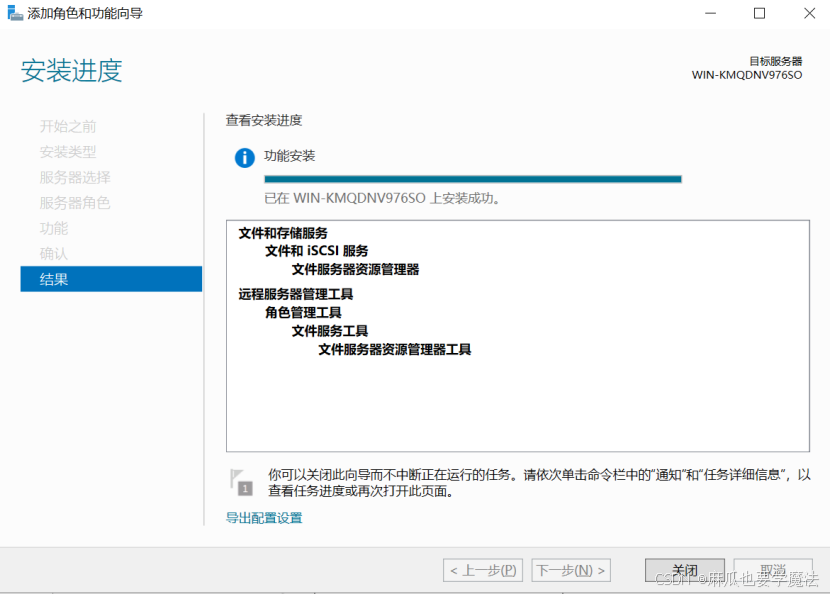The width and height of the screenshot is (831, 595).
Task: Click the 文件服务器资源管理器 entry
Action: pyautogui.click(x=355, y=269)
